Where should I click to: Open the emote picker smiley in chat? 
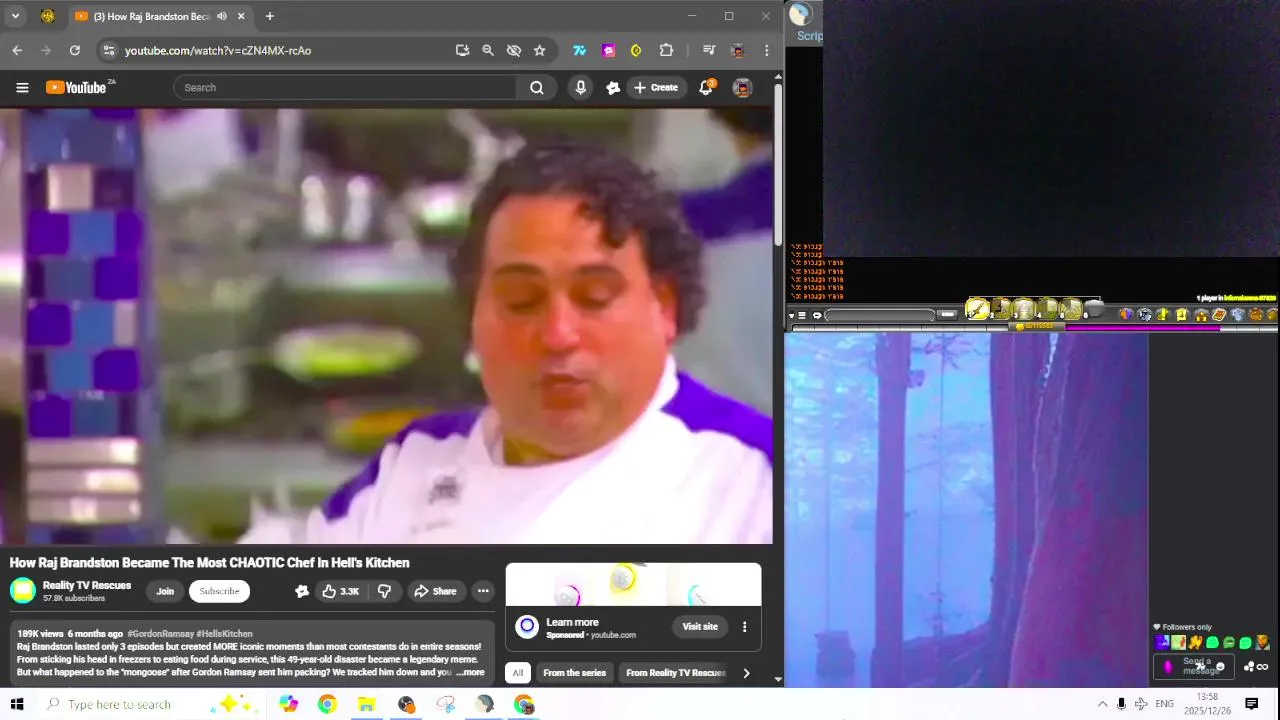[x=1220, y=667]
